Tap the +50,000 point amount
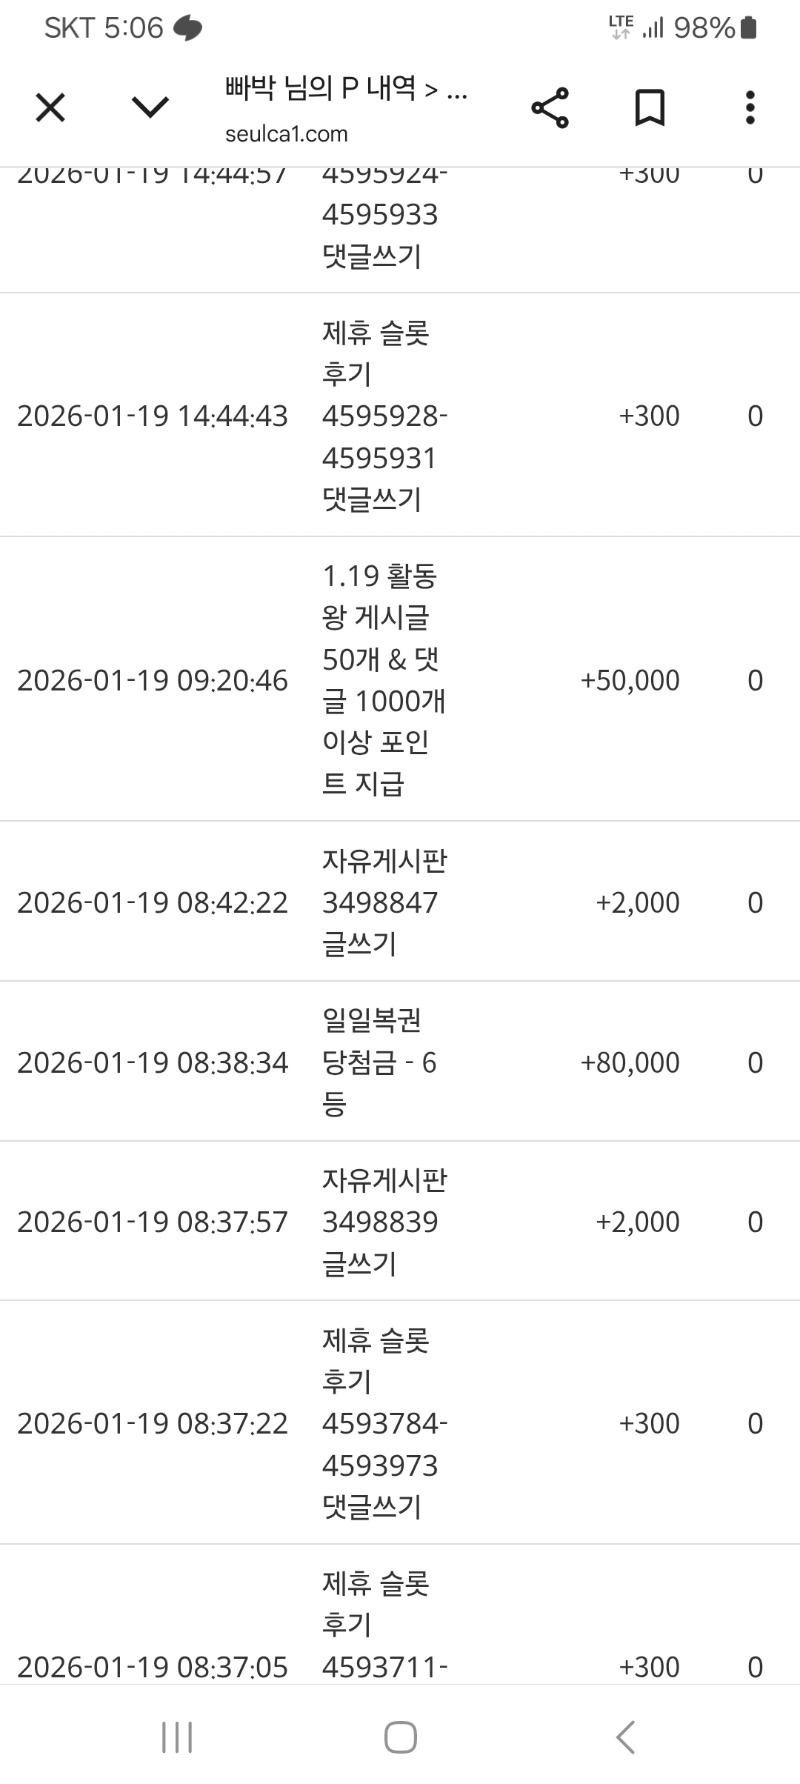 coord(630,680)
